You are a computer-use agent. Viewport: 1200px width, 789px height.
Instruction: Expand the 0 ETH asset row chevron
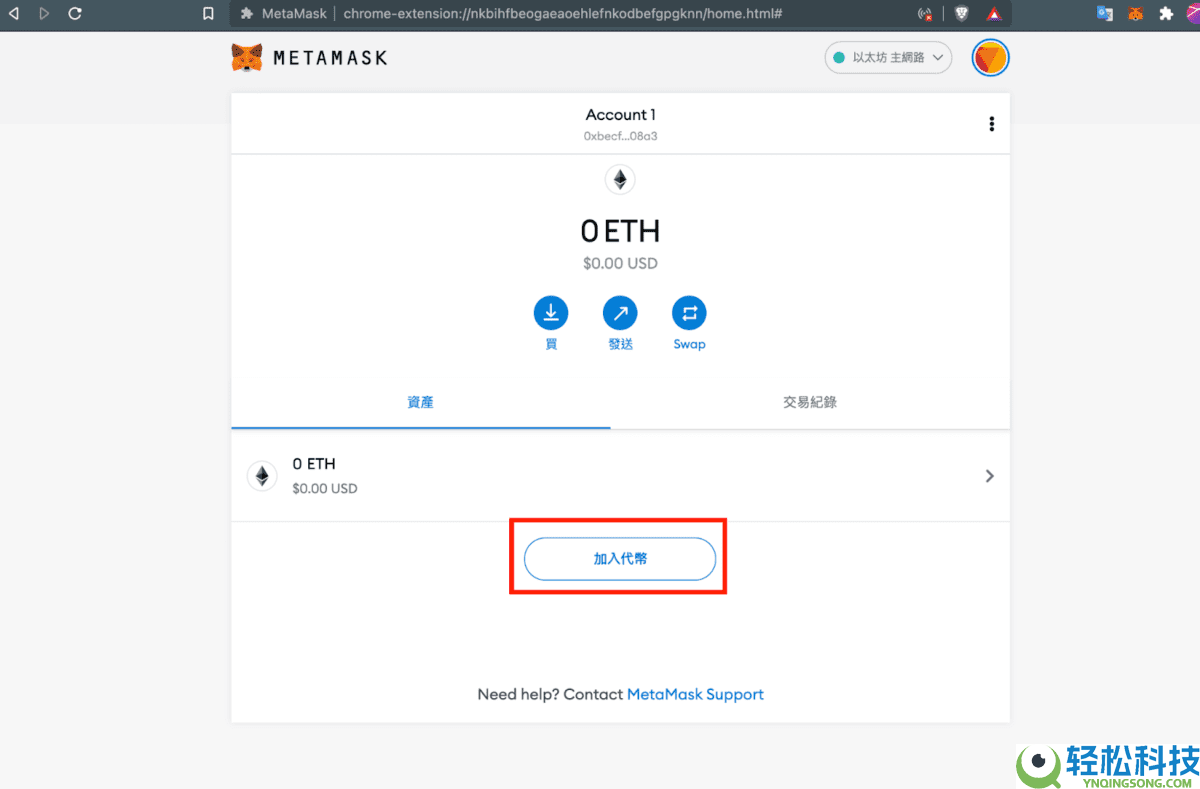point(989,476)
